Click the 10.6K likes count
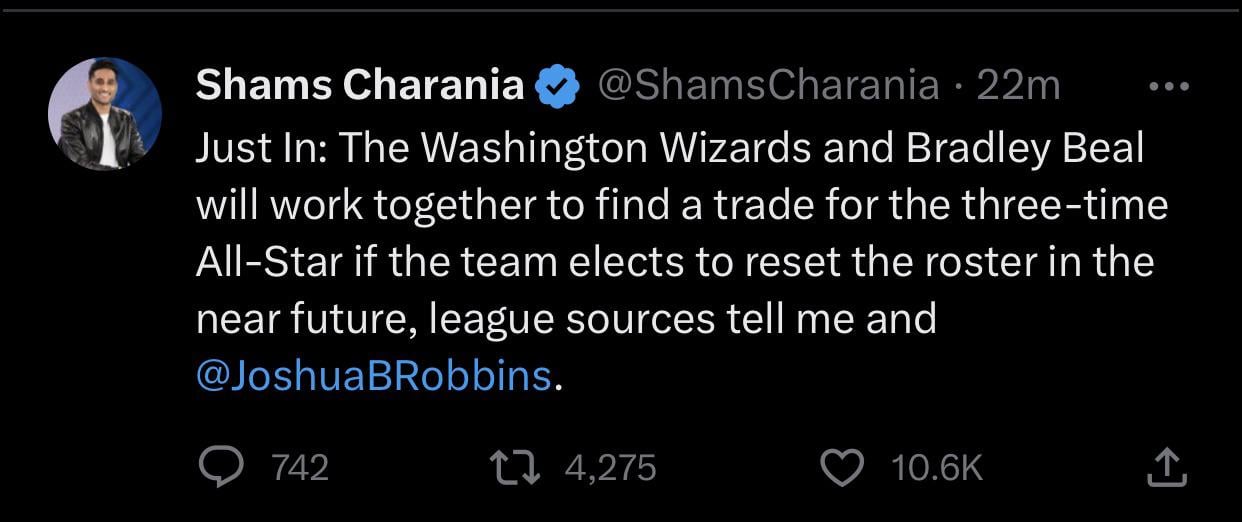Image resolution: width=1242 pixels, height=522 pixels. click(936, 467)
